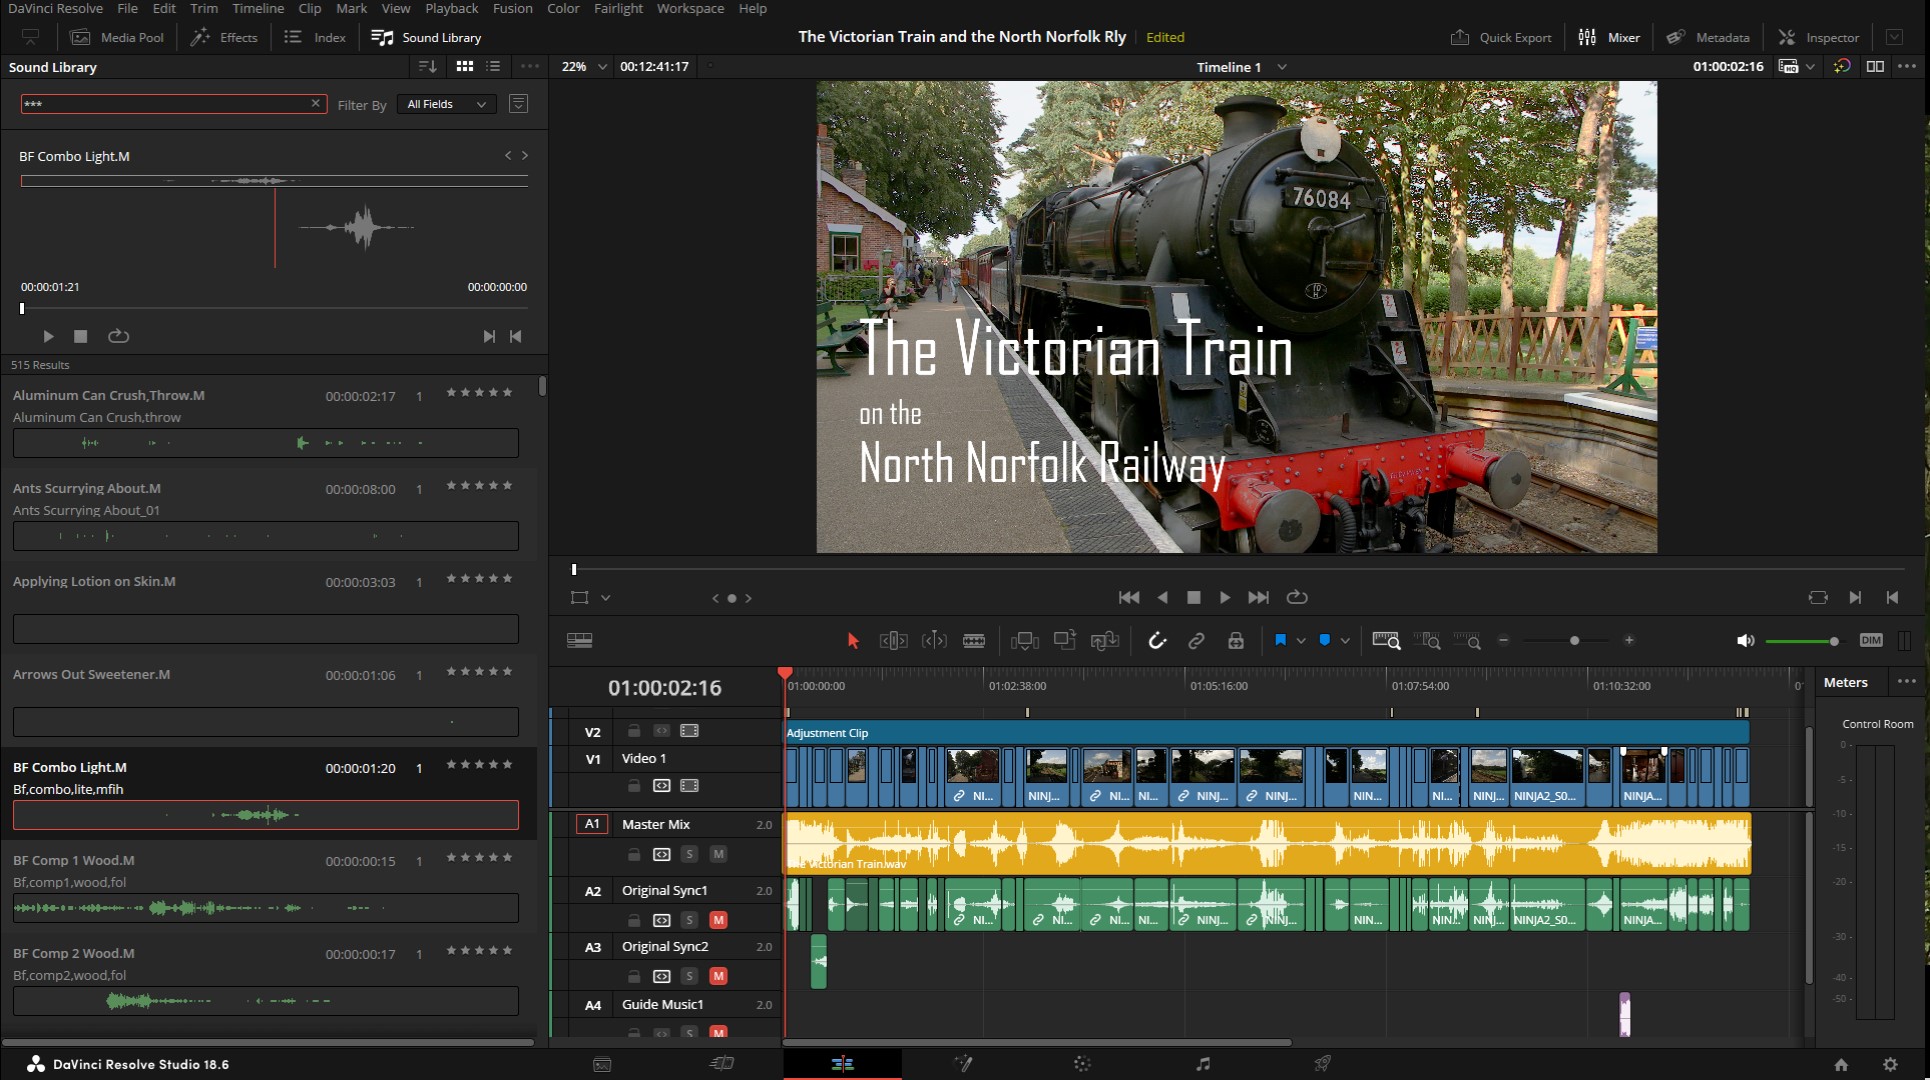
Task: Open Project Settings gear icon
Action: (1890, 1065)
